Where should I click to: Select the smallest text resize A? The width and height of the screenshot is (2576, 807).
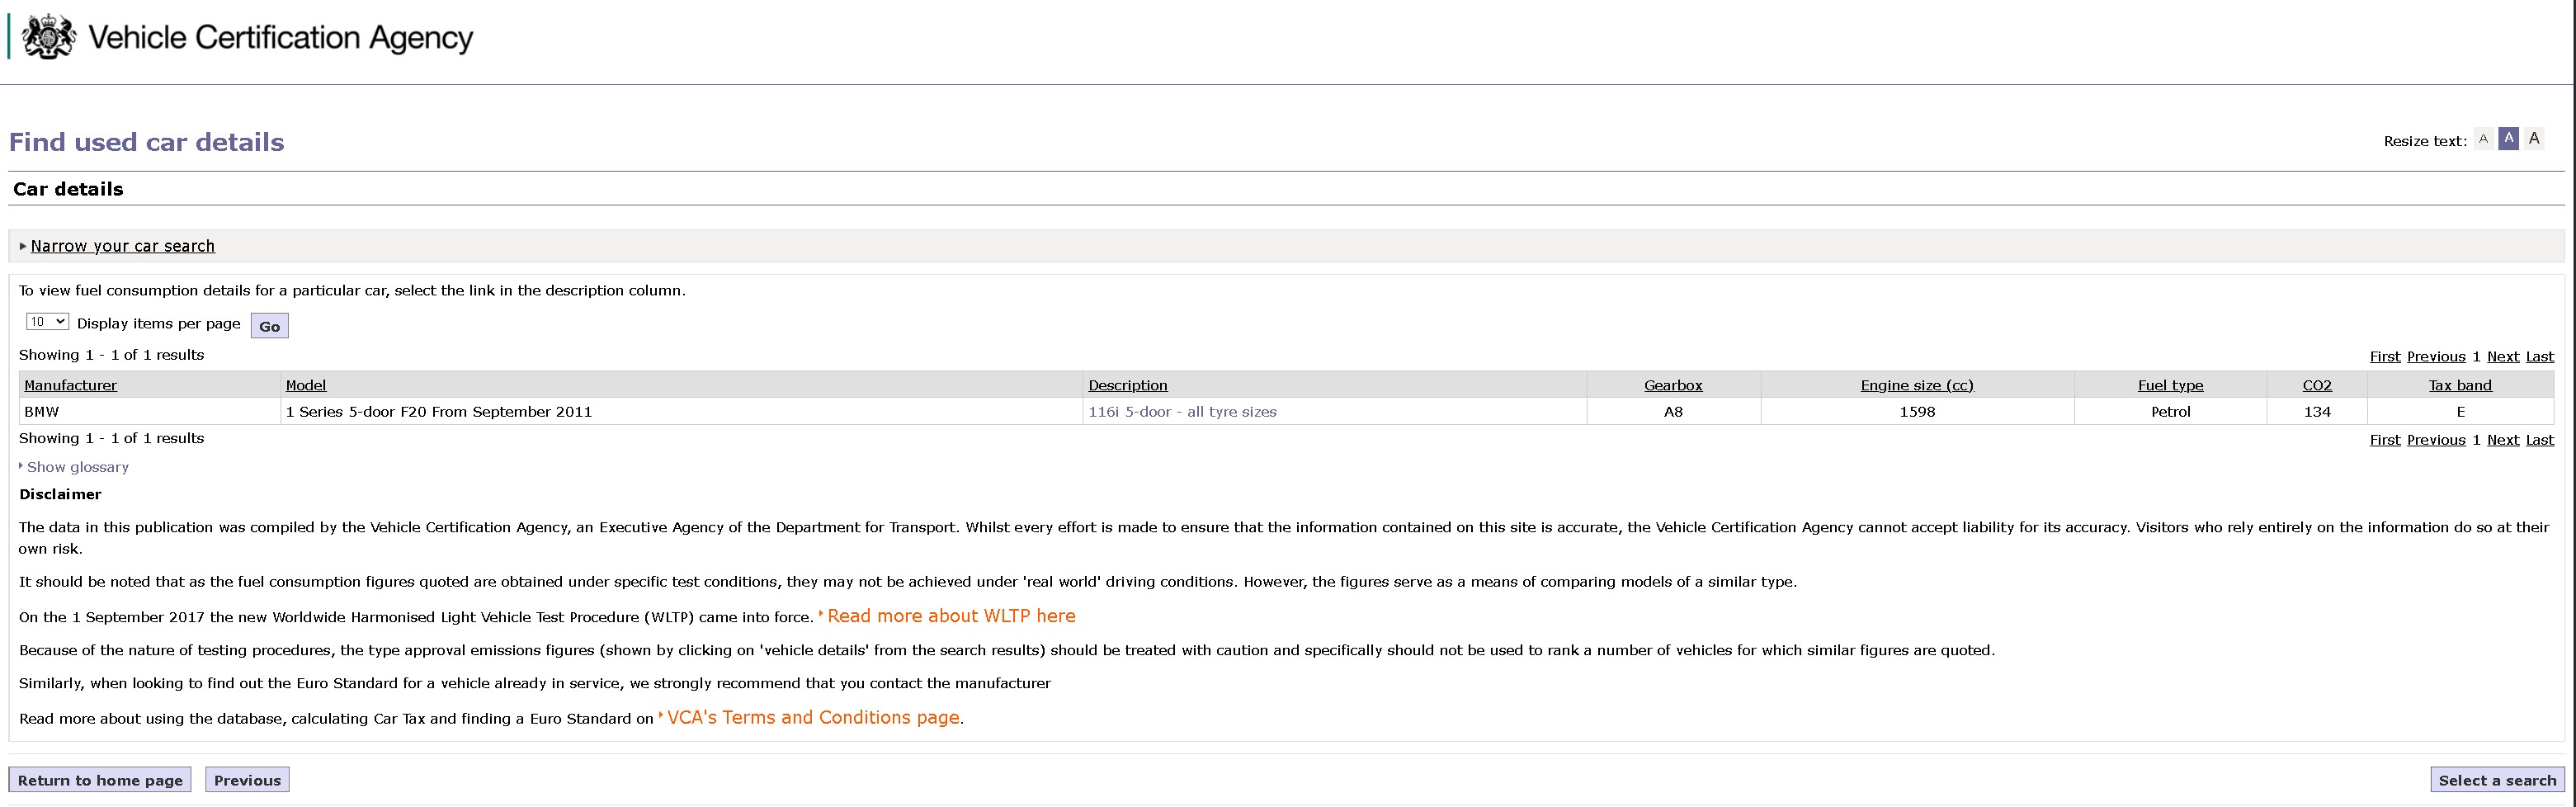2482,140
